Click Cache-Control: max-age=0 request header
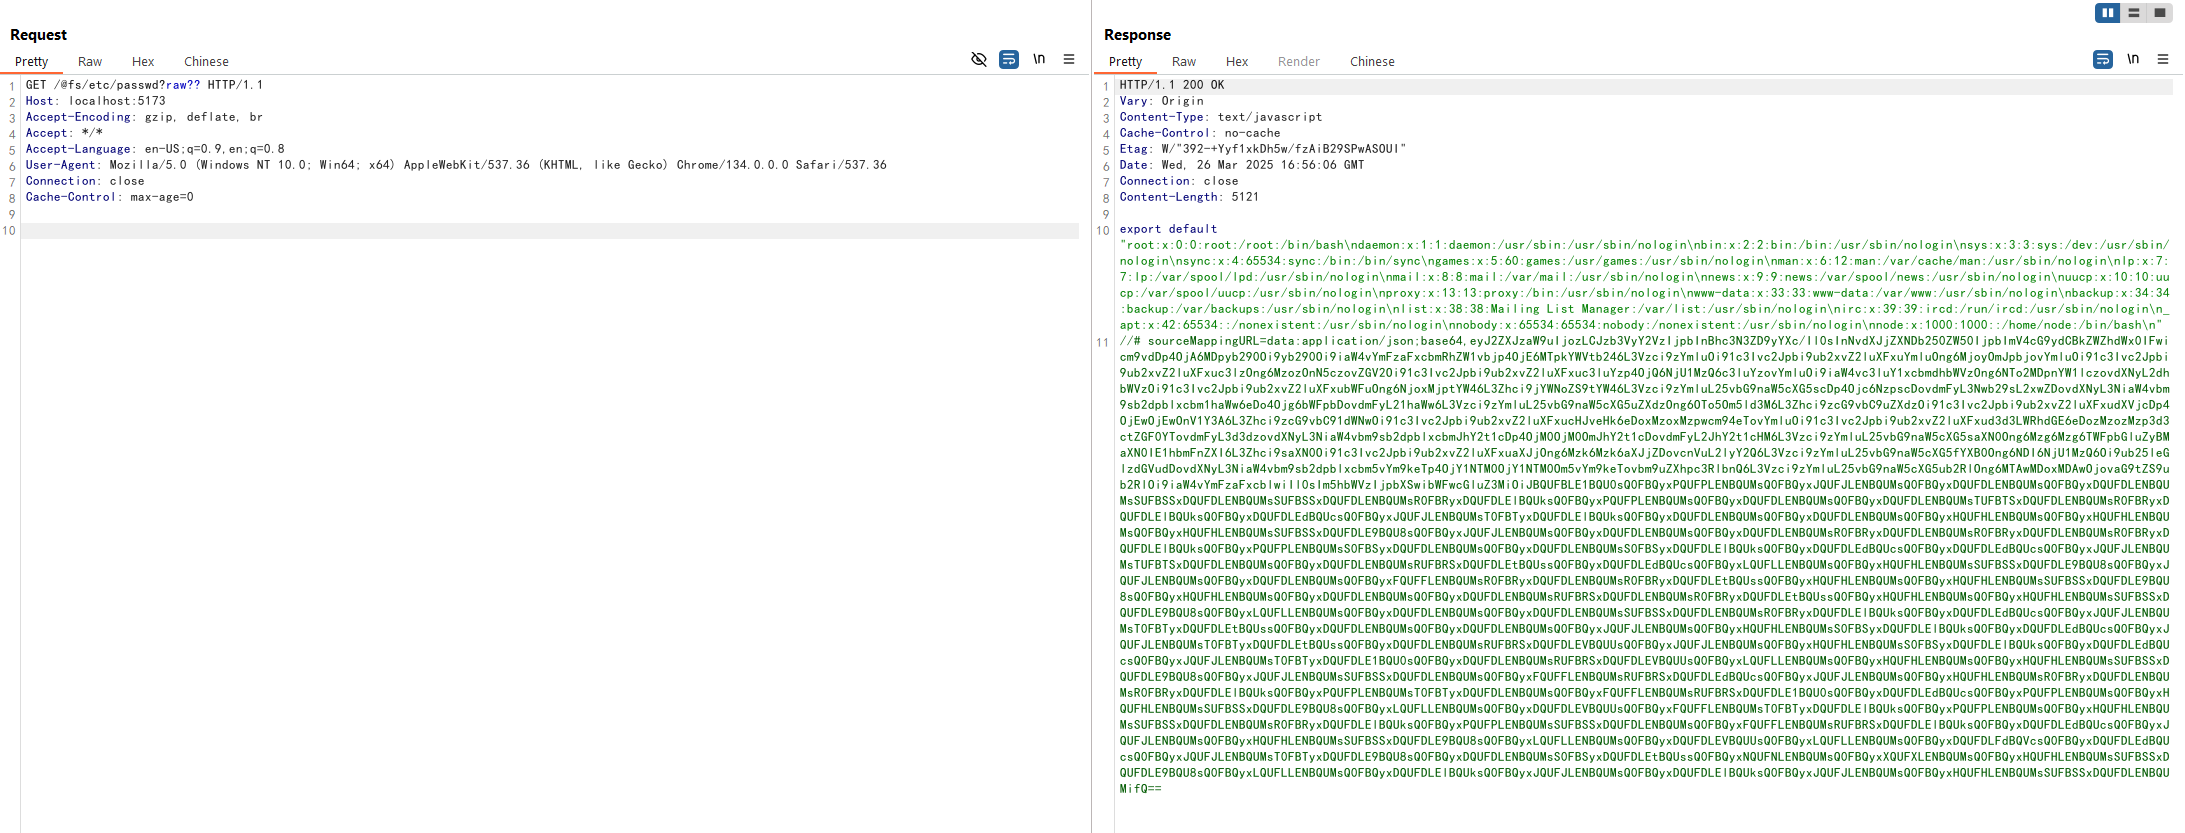2185x833 pixels. pos(110,197)
